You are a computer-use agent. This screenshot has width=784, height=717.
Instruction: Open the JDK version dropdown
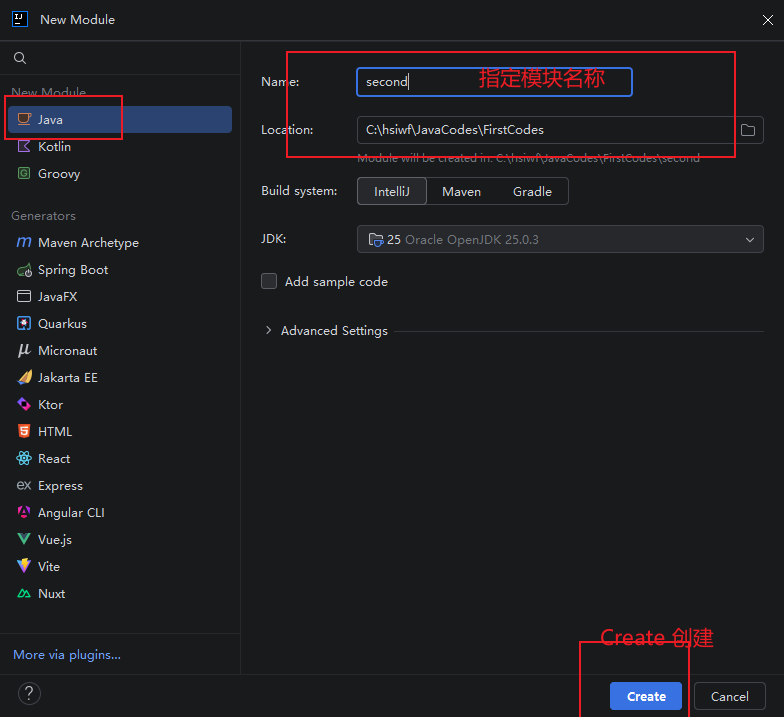560,239
